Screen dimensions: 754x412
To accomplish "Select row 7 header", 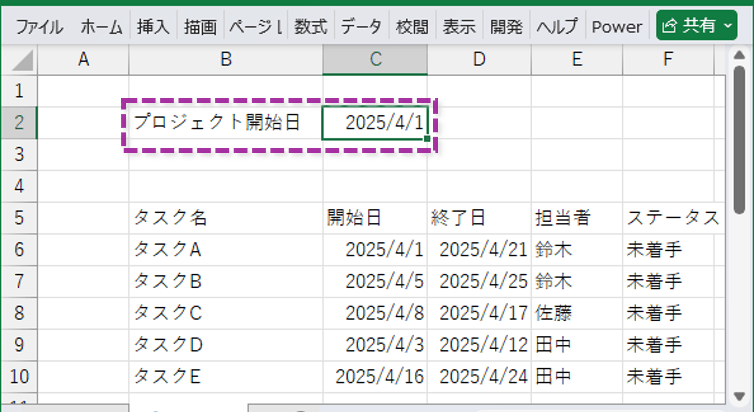I will coord(19,281).
